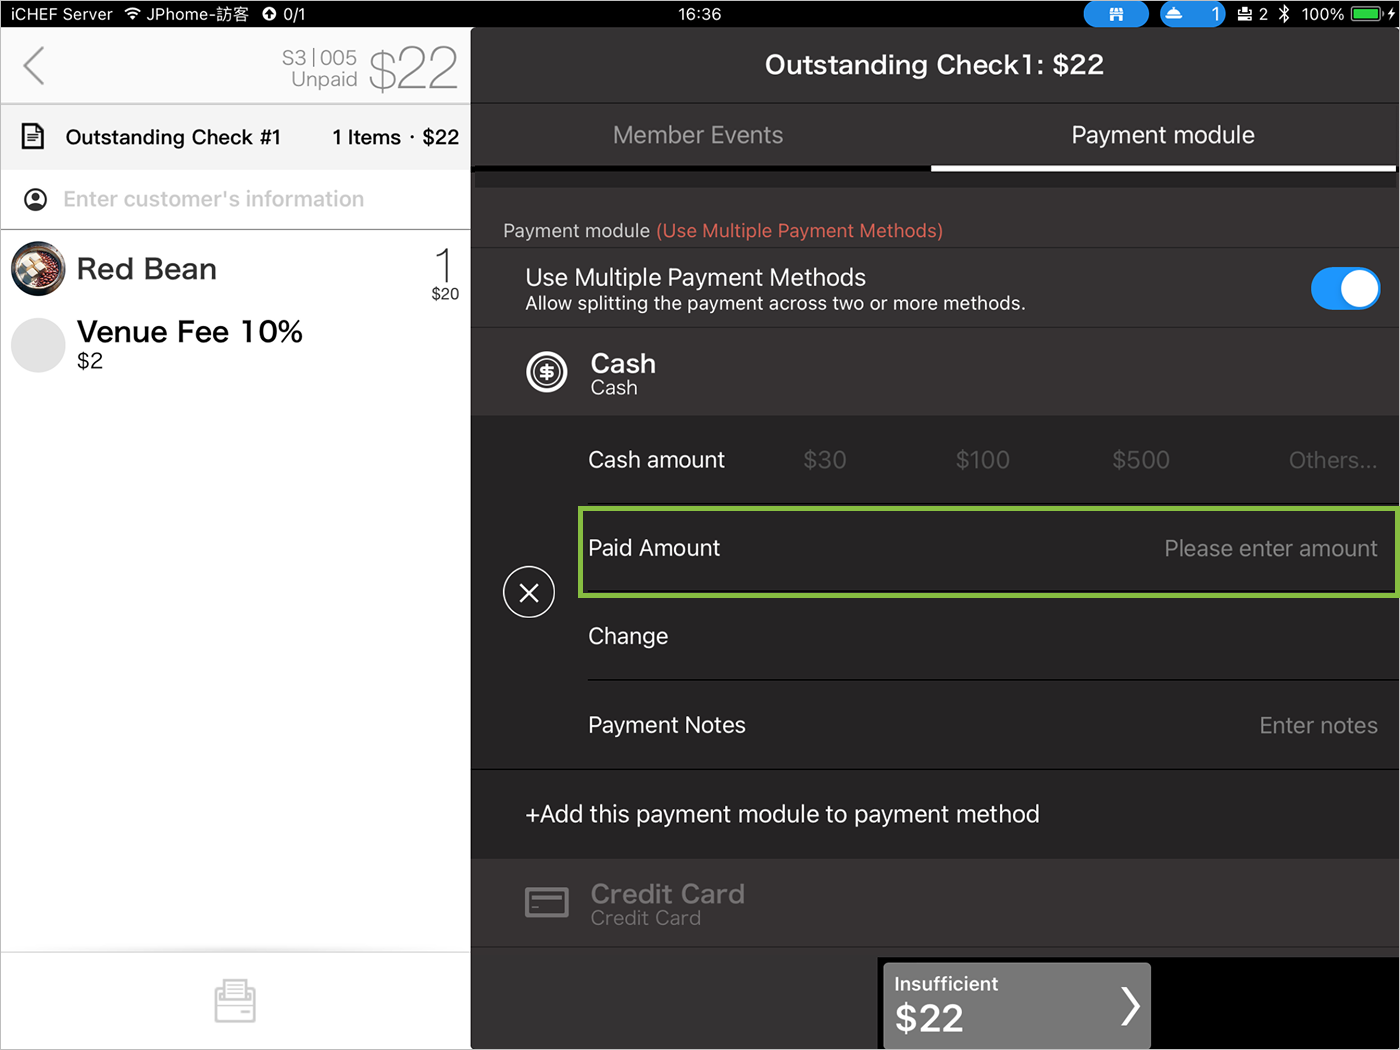Tap the back arrow icon

tap(35, 66)
